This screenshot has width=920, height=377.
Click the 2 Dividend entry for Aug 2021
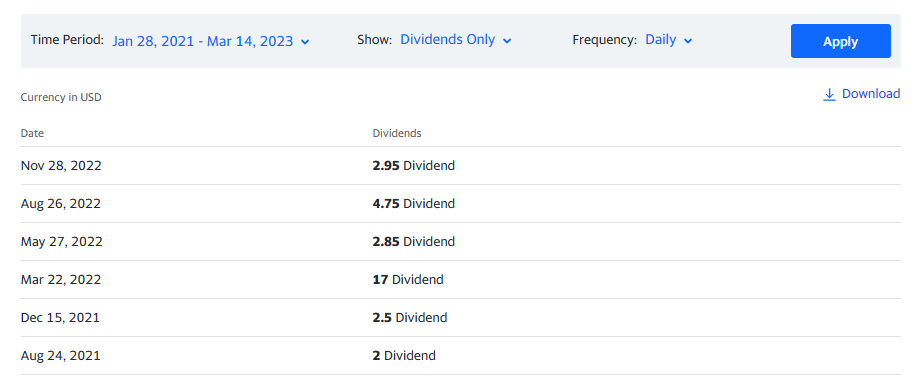[404, 356]
